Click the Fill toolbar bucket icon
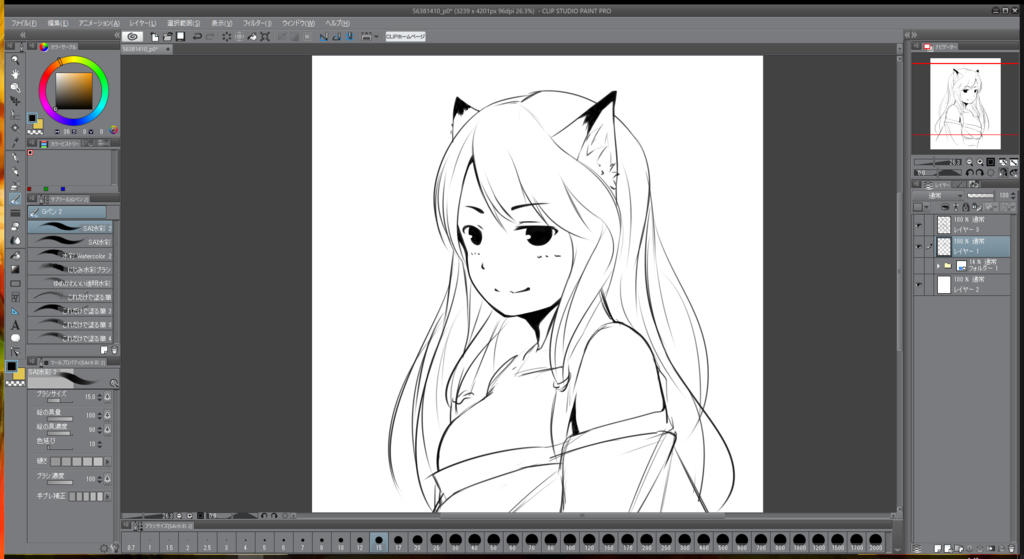Image resolution: width=1024 pixels, height=559 pixels. (x=252, y=37)
